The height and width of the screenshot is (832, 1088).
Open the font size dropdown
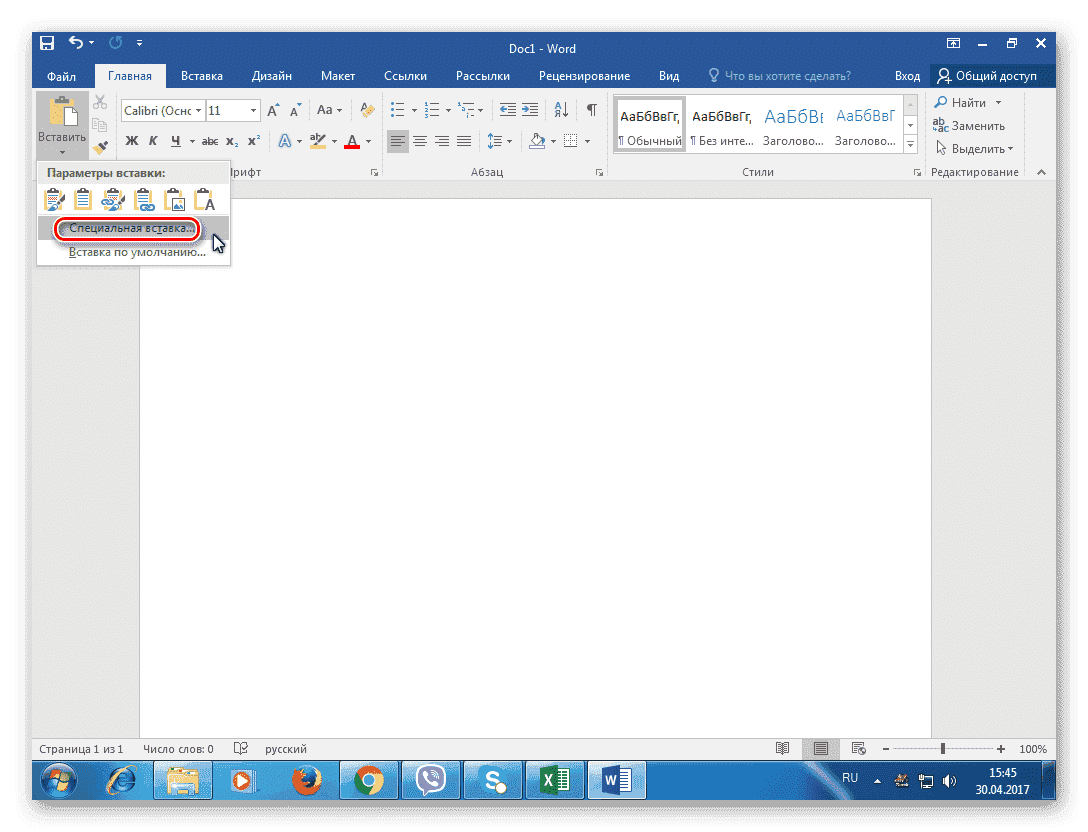(x=253, y=110)
